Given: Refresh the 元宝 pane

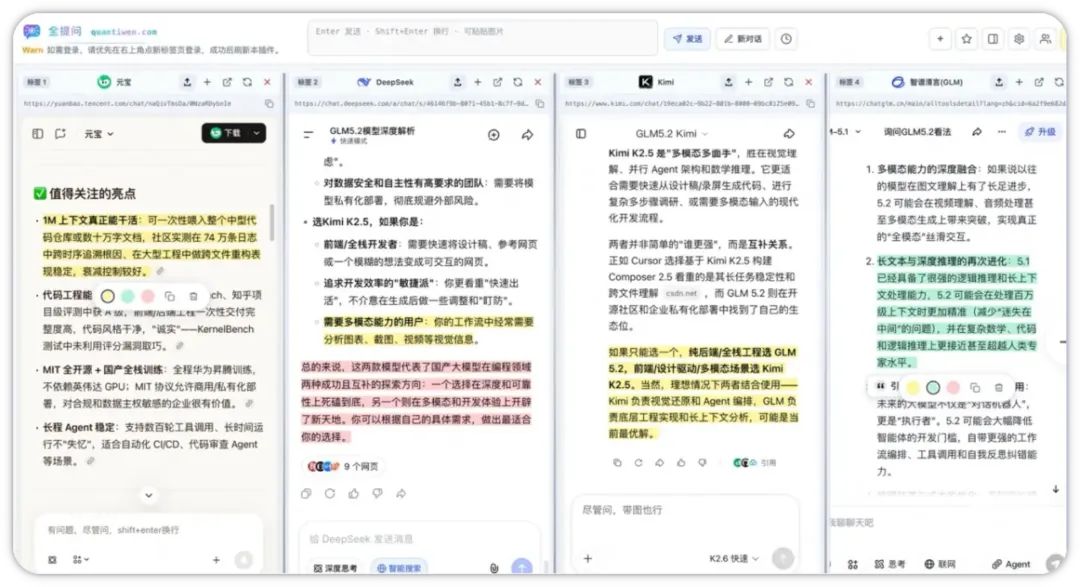Looking at the screenshot, I should click(247, 82).
